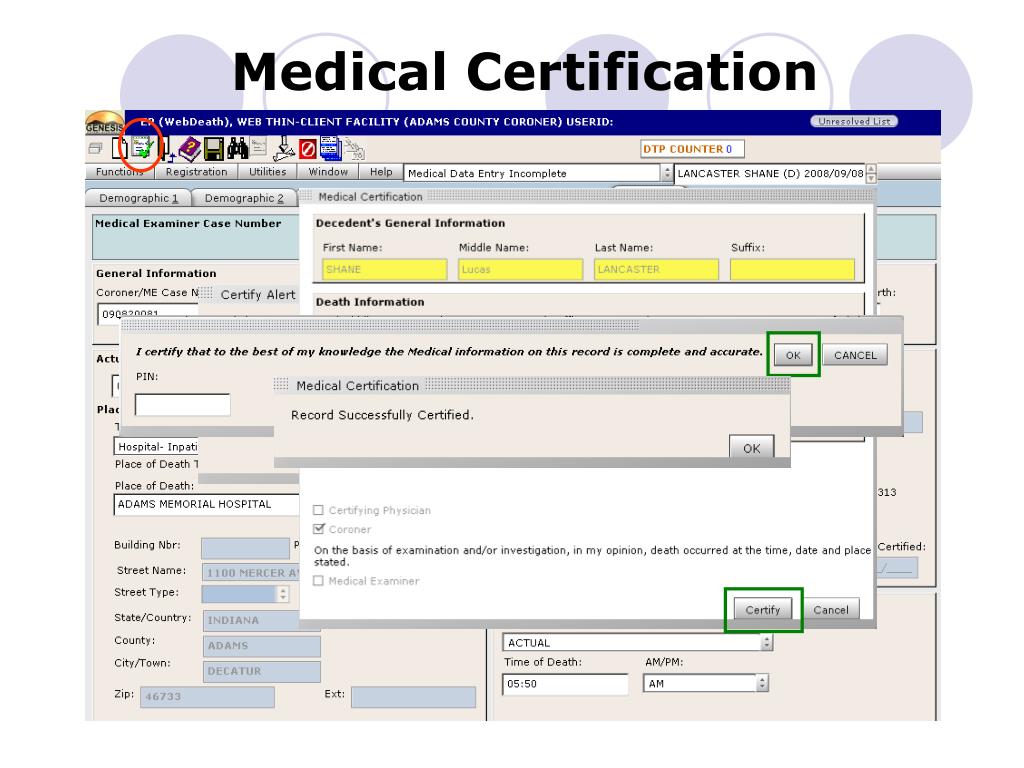Click the cascading windows icon at toolbar start
This screenshot has width=1024, height=768.
(94, 150)
